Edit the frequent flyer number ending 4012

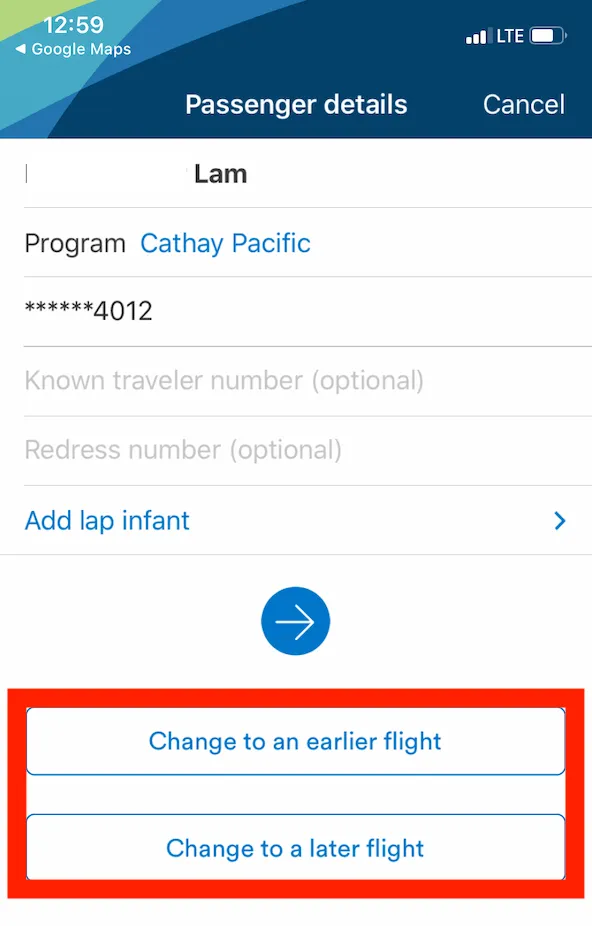click(x=308, y=311)
